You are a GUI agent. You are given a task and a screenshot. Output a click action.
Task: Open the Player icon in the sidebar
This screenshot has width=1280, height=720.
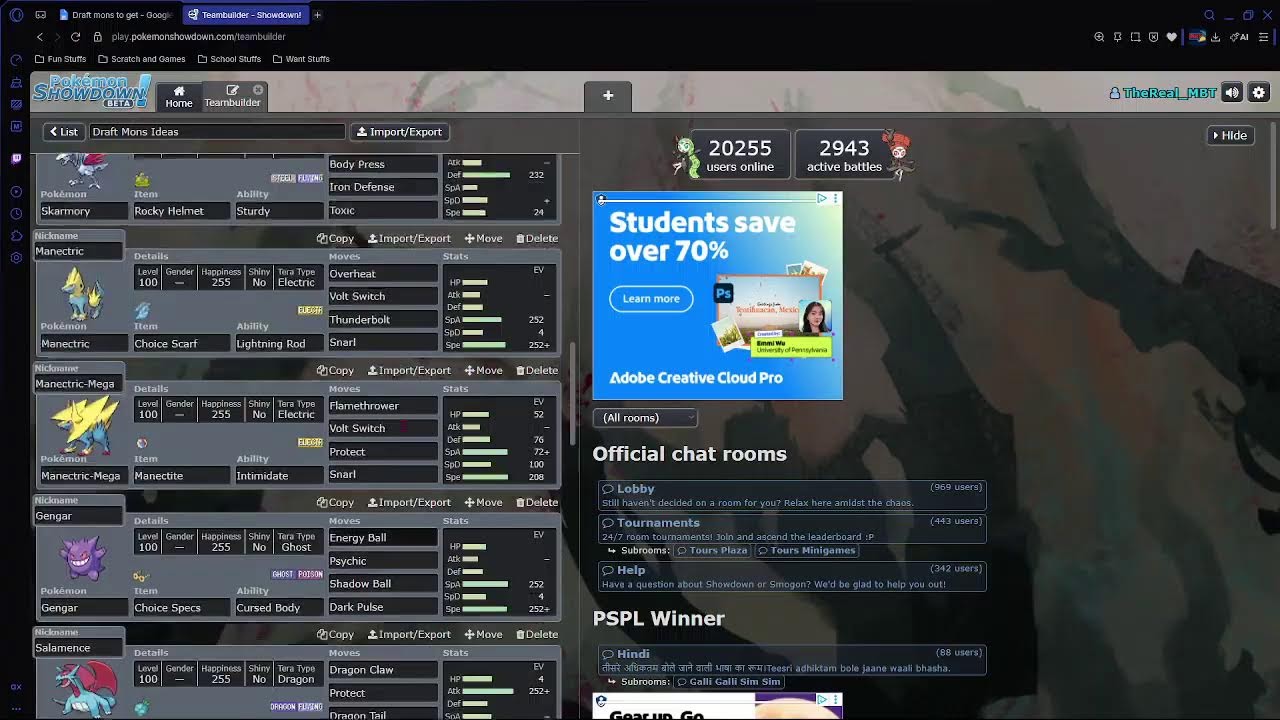click(x=16, y=191)
